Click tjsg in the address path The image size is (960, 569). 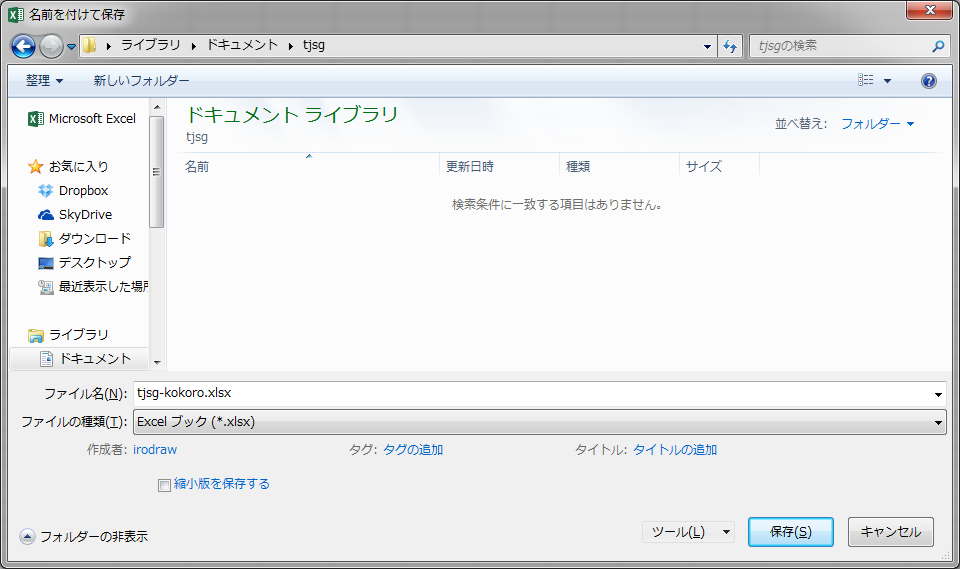point(313,45)
